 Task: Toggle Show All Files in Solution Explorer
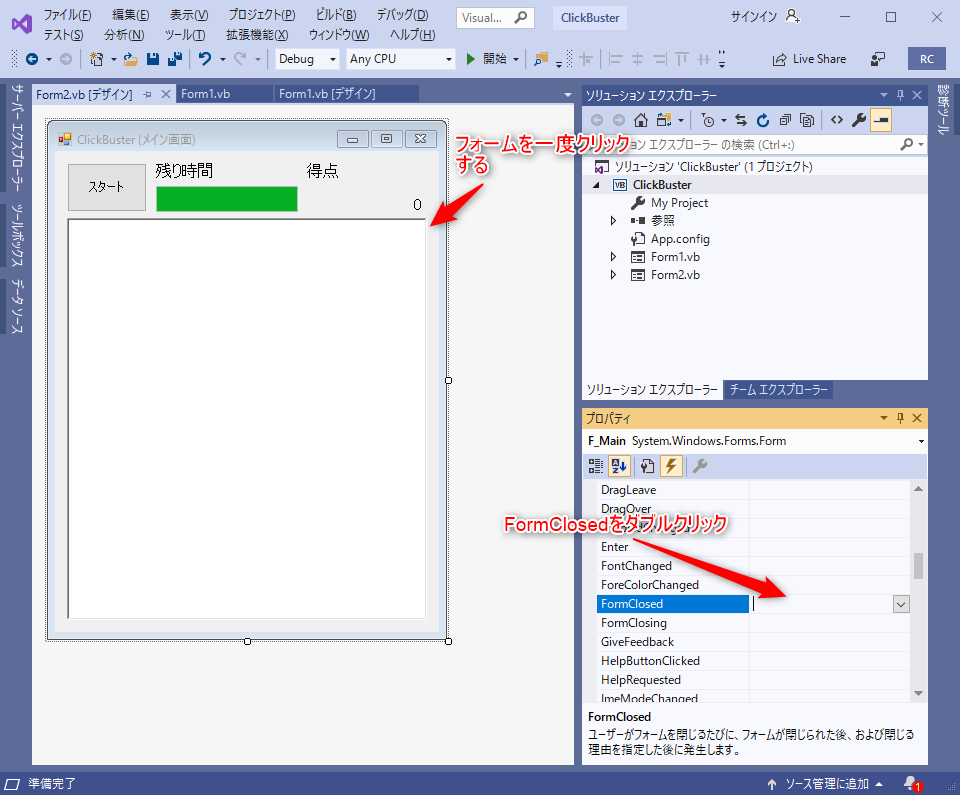click(807, 121)
